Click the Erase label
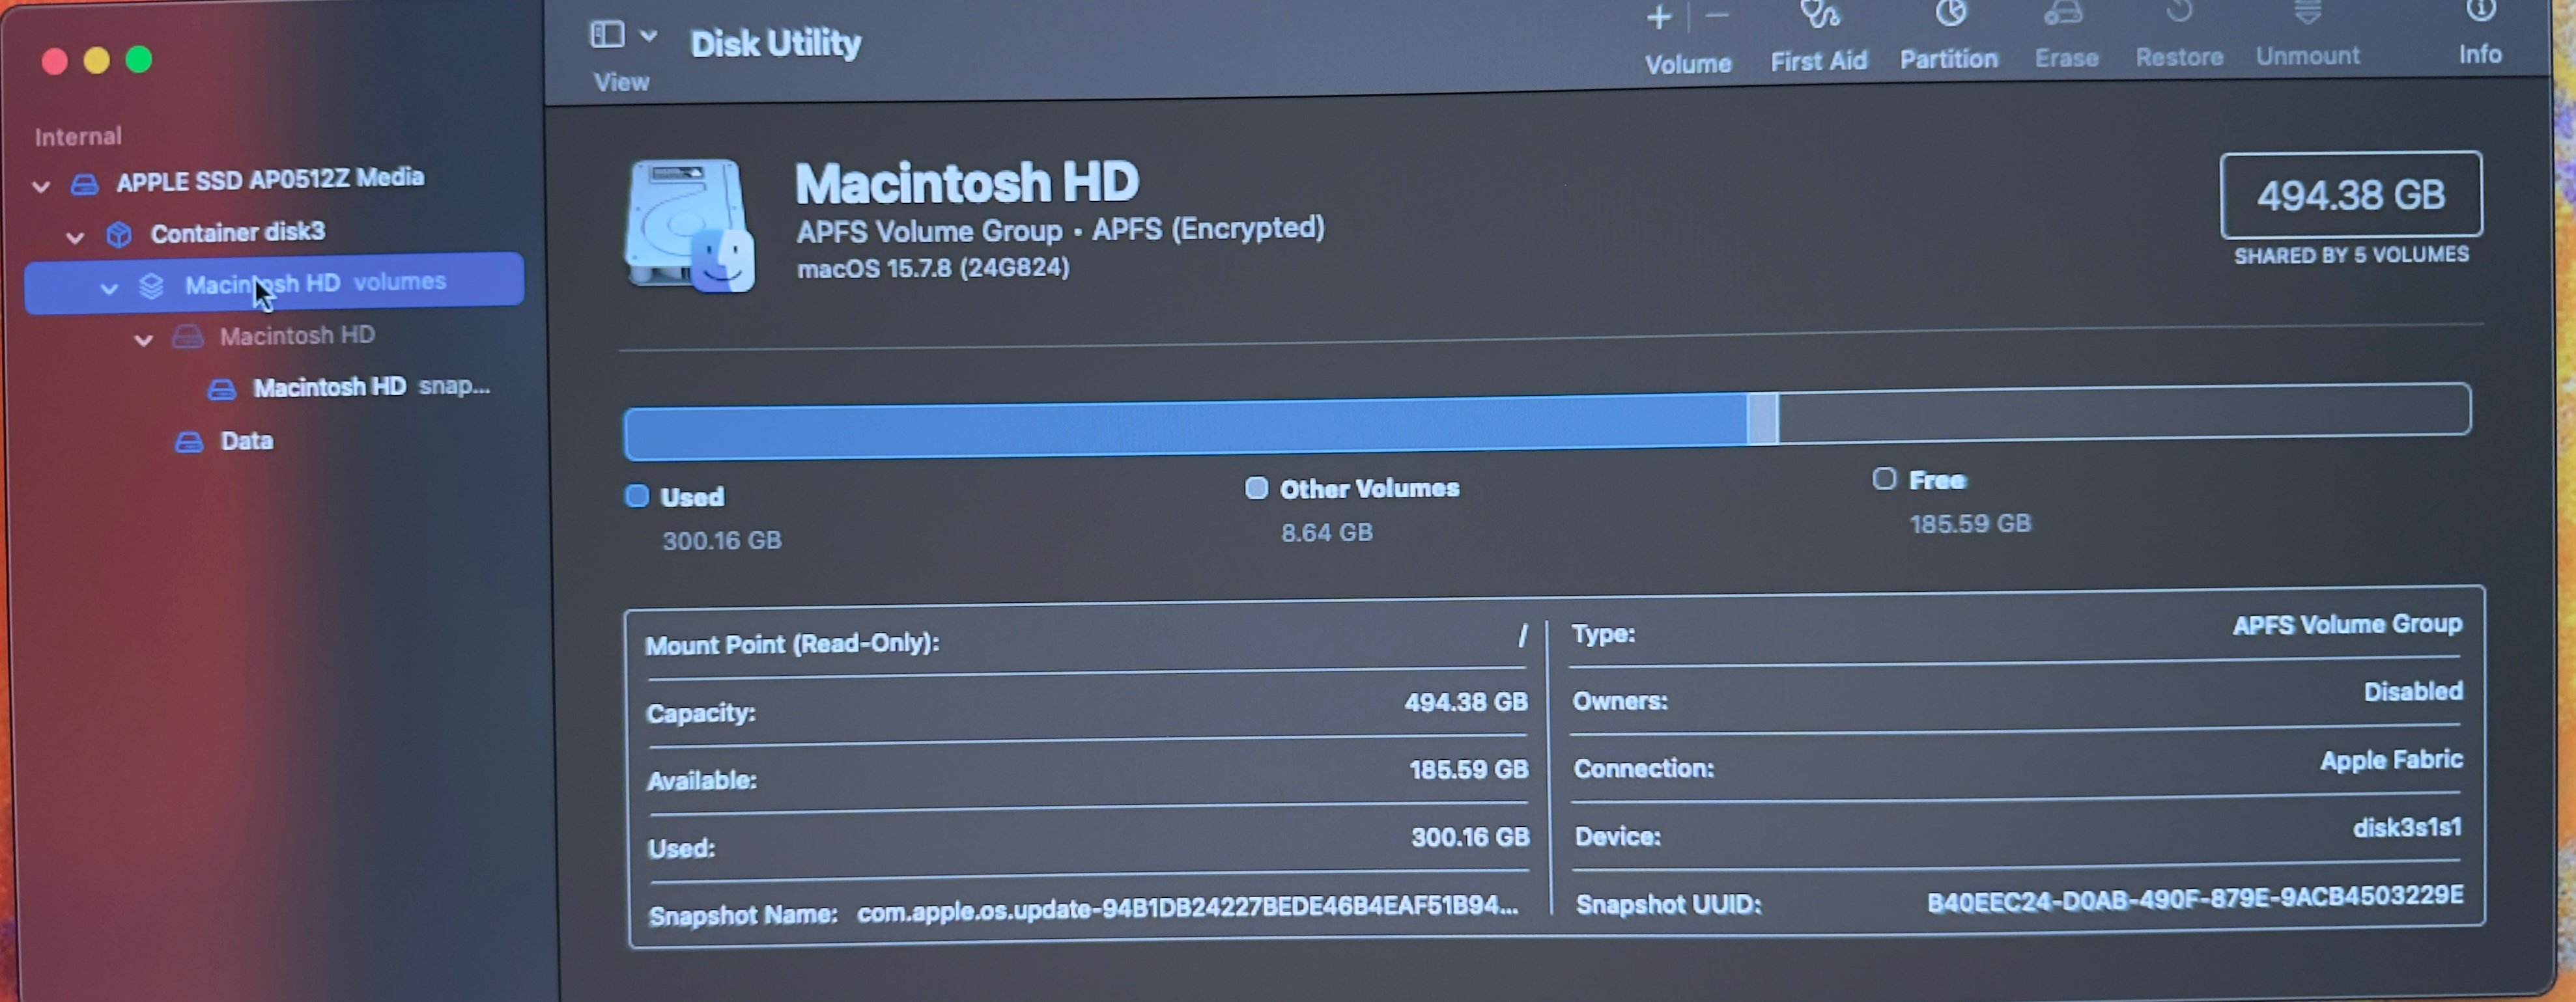This screenshot has width=2576, height=1002. tap(2066, 58)
